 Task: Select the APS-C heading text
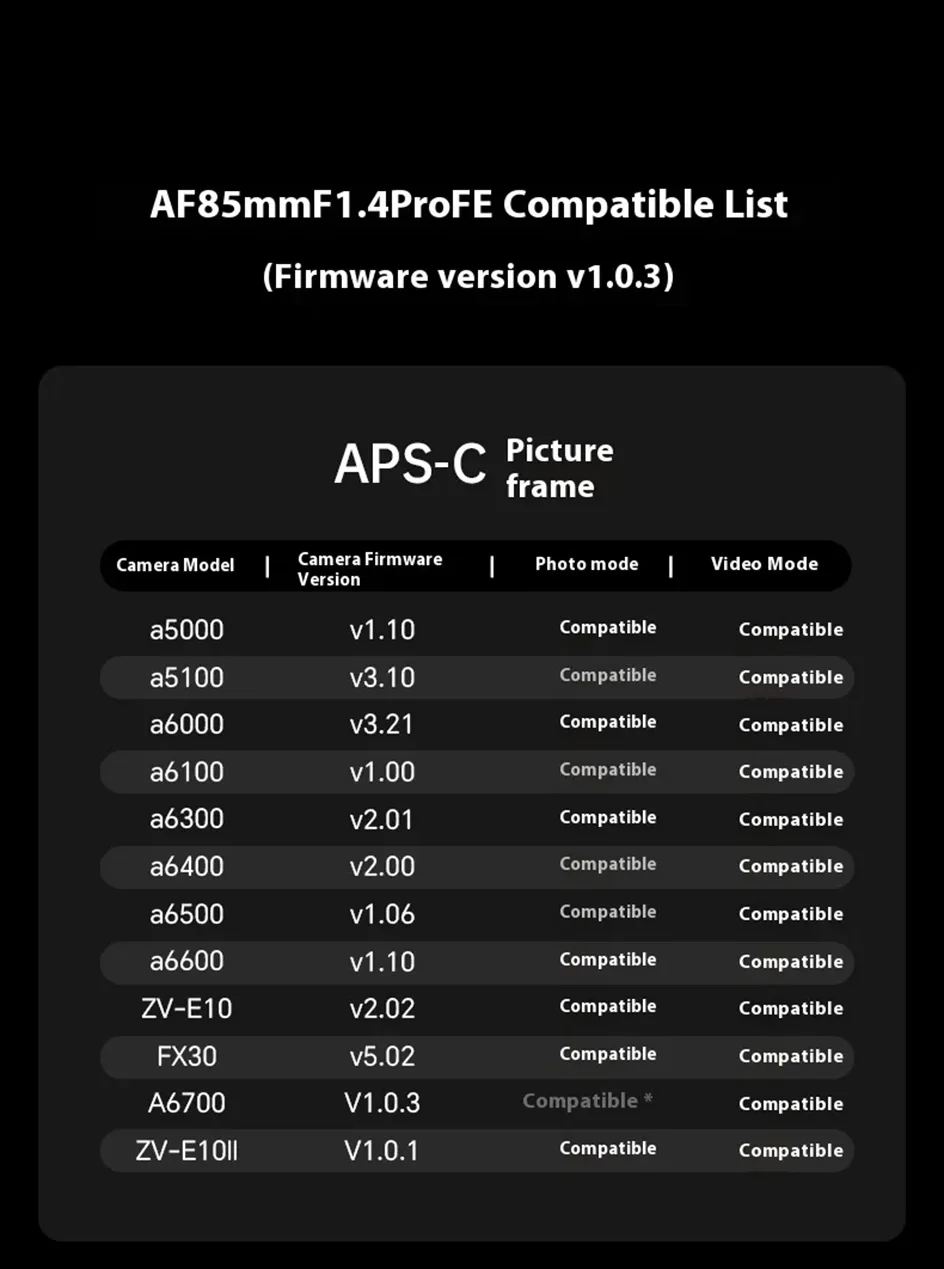pos(410,464)
